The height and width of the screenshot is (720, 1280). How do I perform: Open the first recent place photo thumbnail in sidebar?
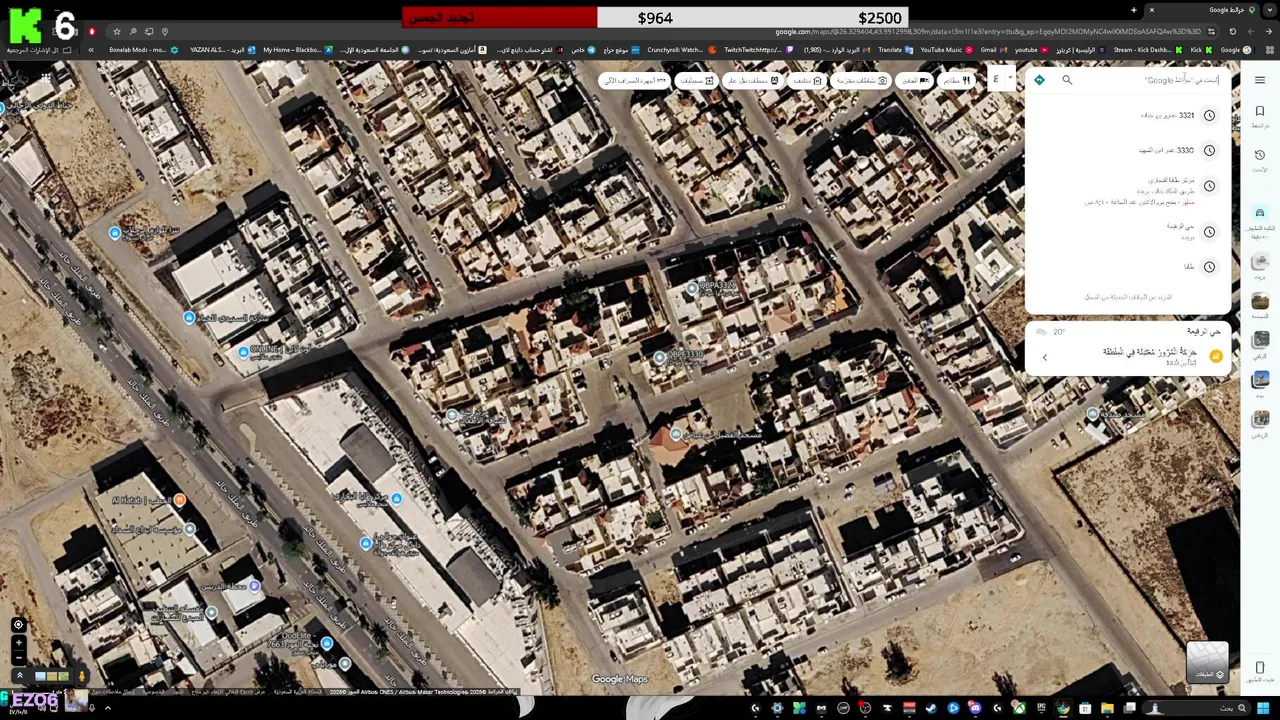[1260, 261]
